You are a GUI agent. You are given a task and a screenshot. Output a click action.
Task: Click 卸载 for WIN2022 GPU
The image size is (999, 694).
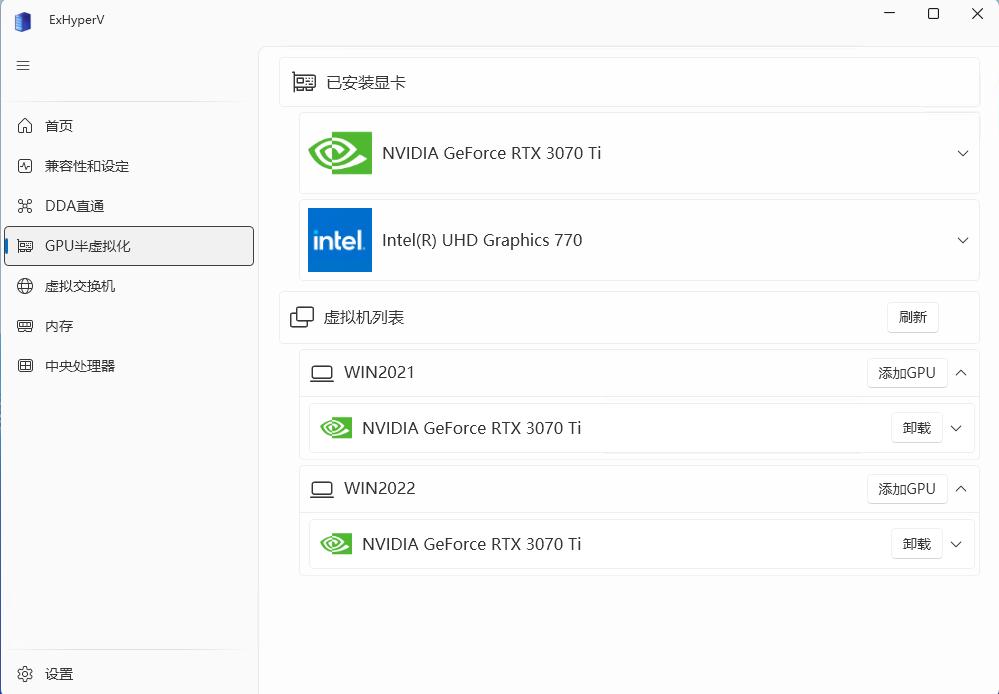pos(916,544)
